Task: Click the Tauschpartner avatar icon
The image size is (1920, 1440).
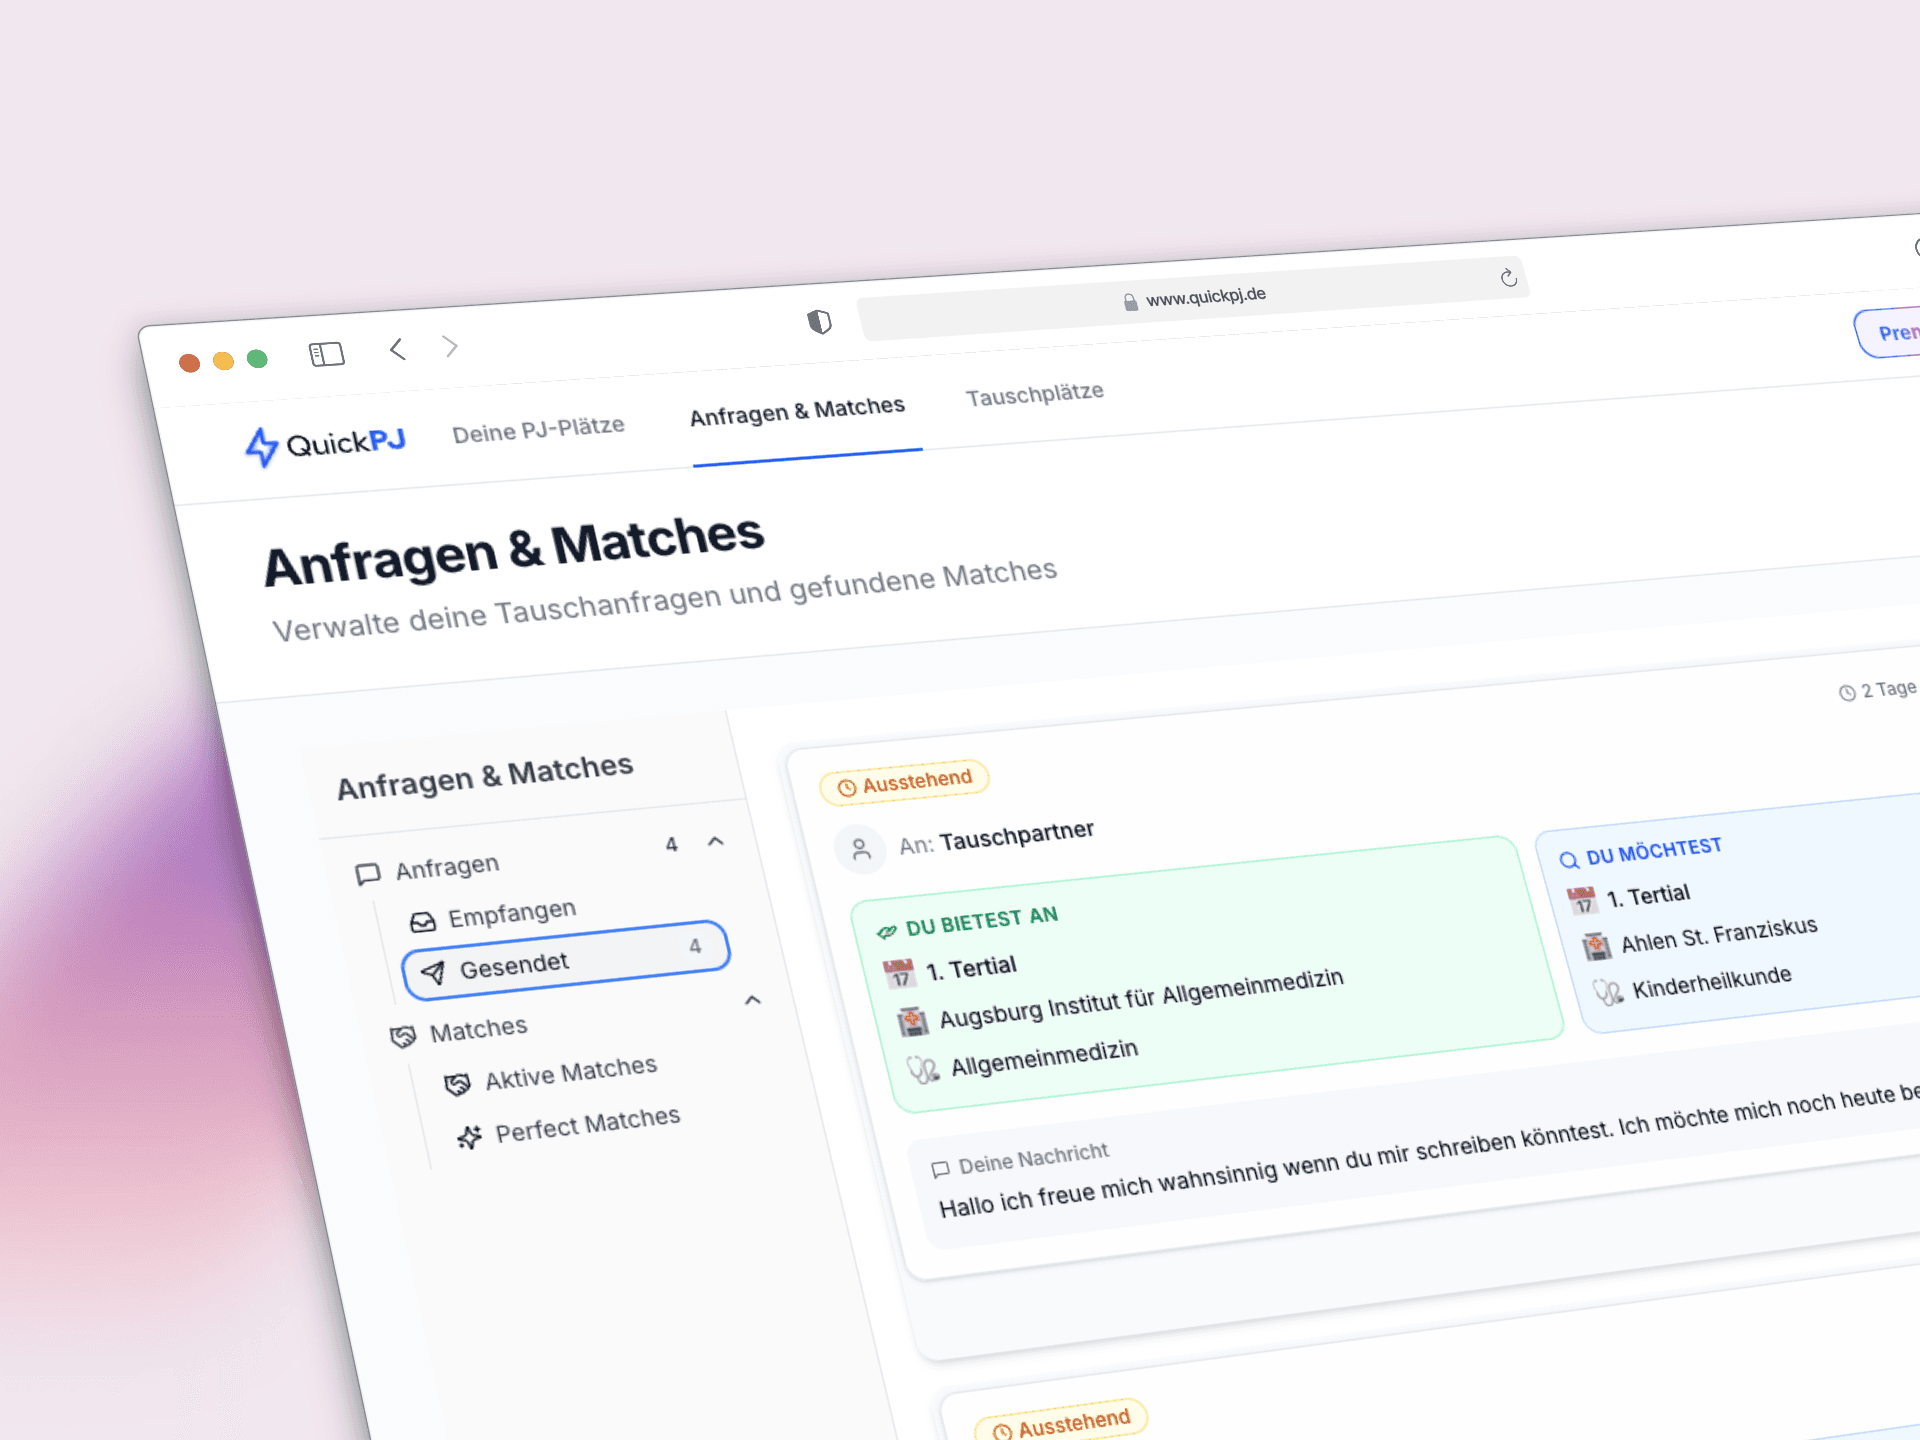Action: pos(860,850)
